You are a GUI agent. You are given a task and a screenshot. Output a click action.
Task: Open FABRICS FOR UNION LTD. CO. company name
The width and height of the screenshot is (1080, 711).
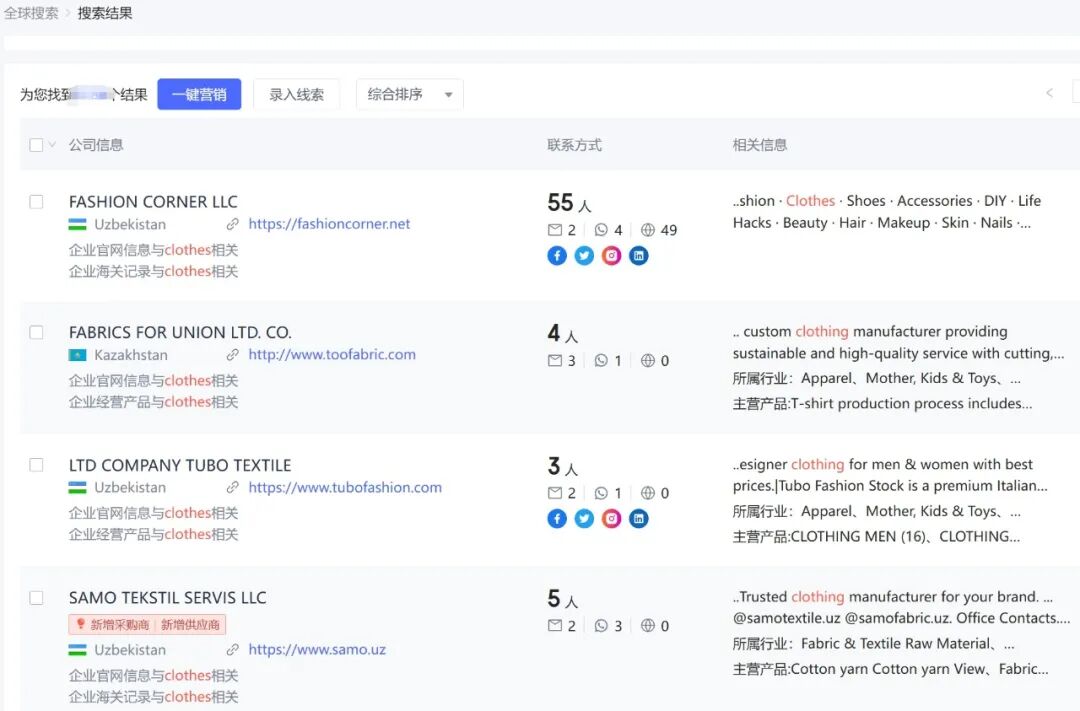click(180, 333)
